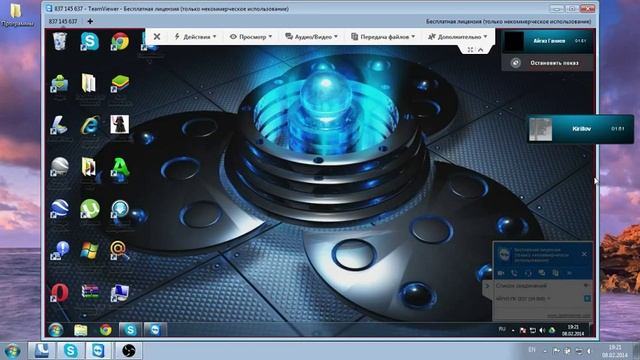Screen dimensions: 640x360
Task: Open the WinRAR archive icon on the remote desktop
Action: click(x=89, y=291)
